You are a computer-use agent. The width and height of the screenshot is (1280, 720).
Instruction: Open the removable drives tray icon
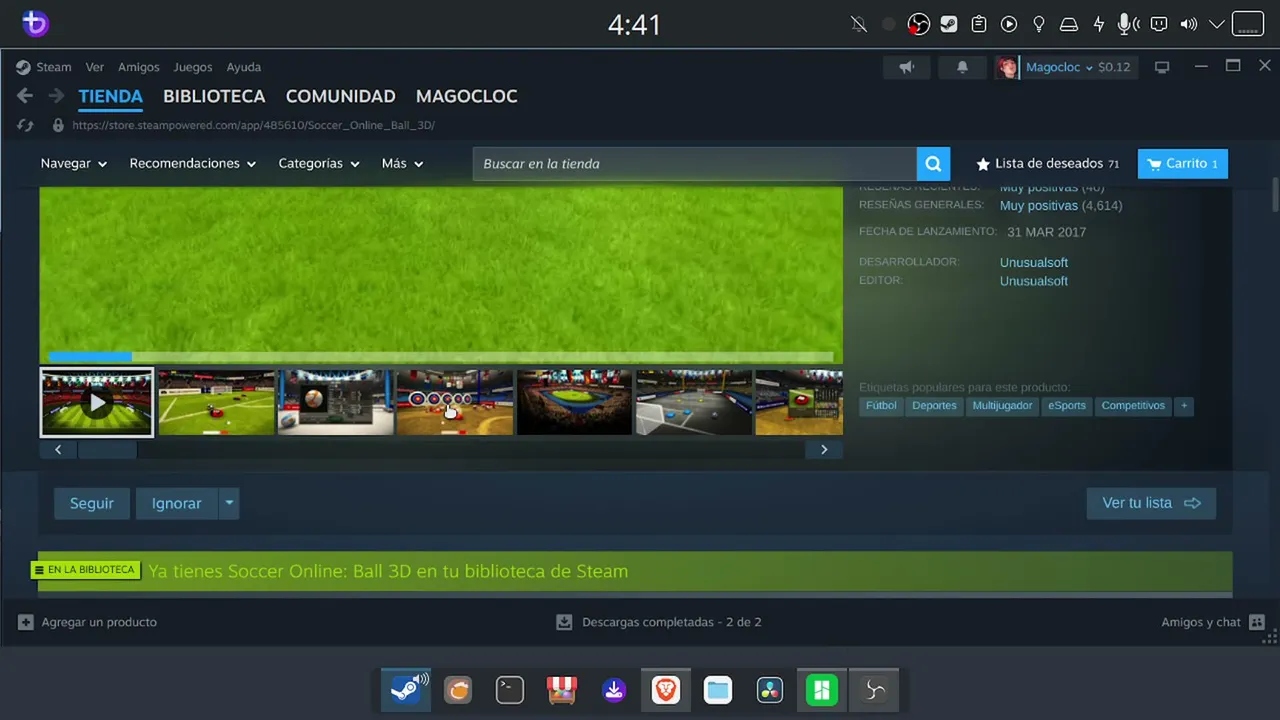[1069, 24]
